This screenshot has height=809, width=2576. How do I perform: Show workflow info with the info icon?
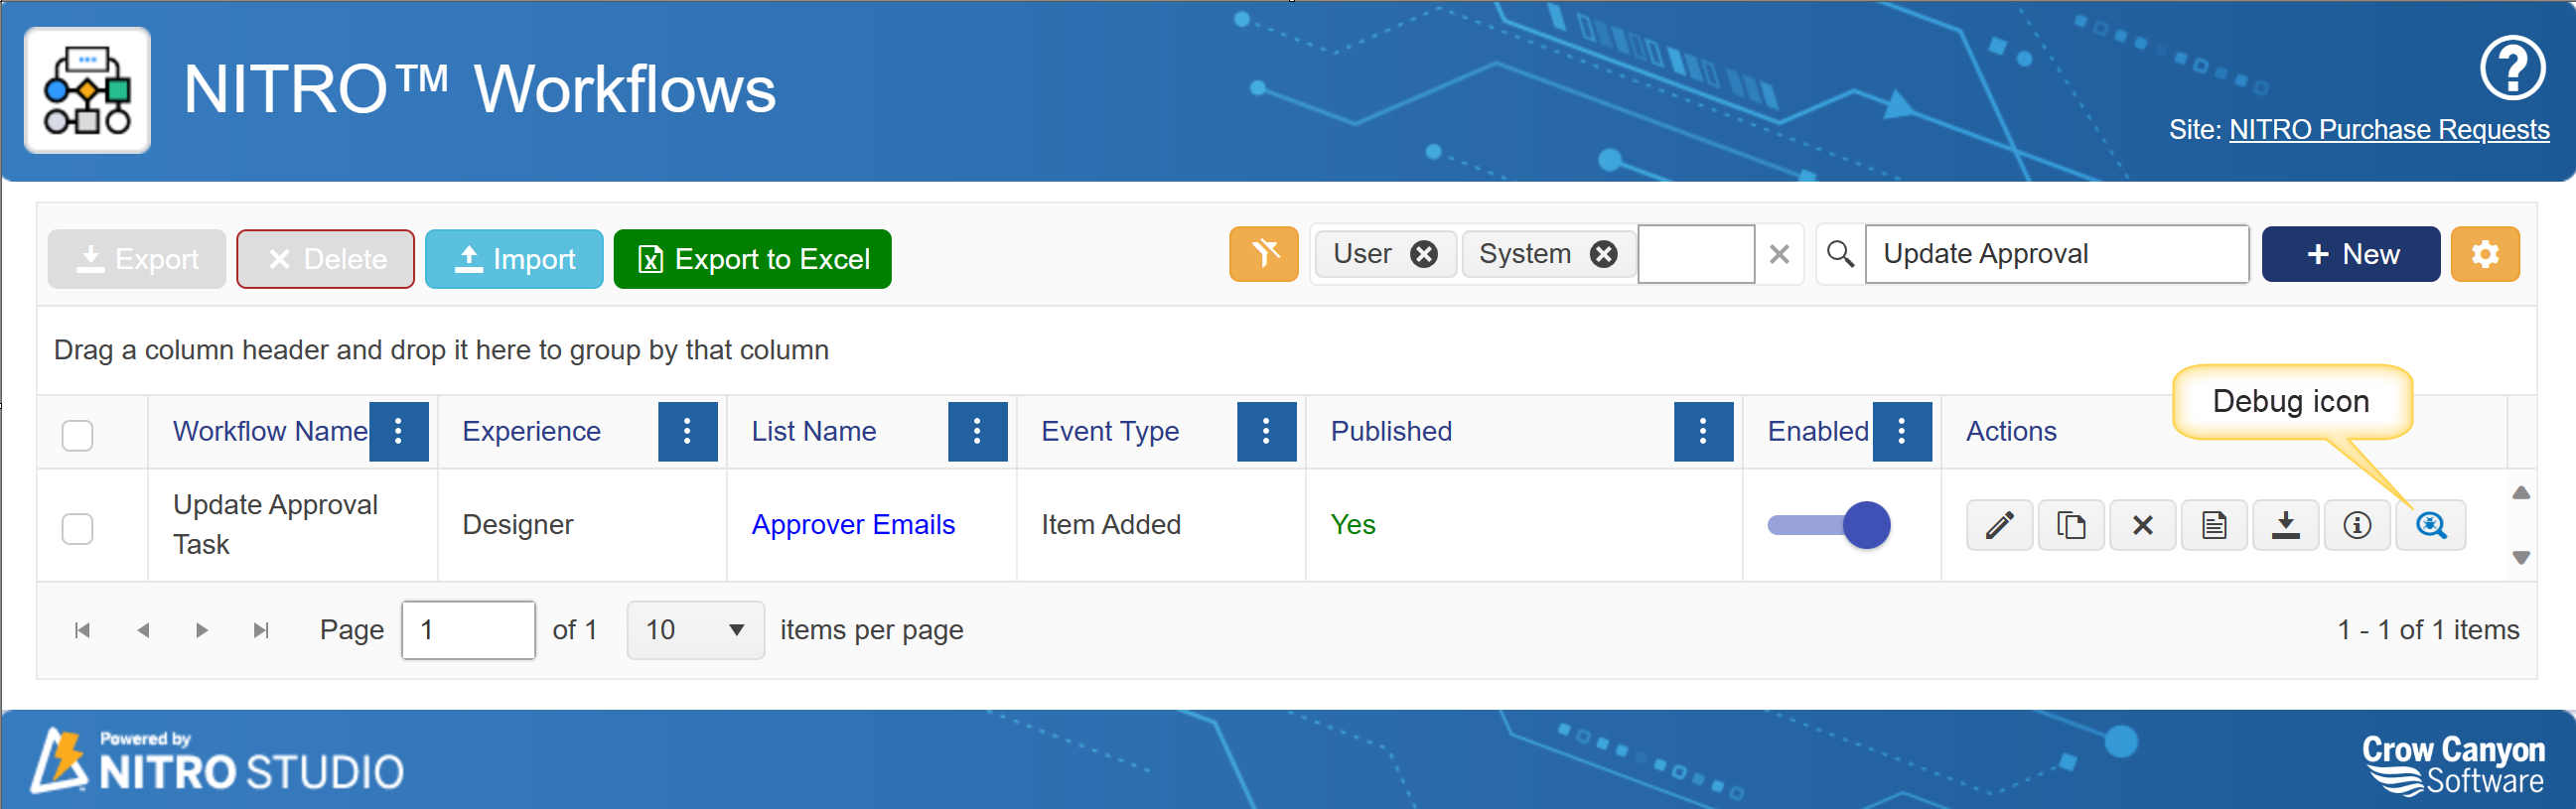click(2357, 525)
